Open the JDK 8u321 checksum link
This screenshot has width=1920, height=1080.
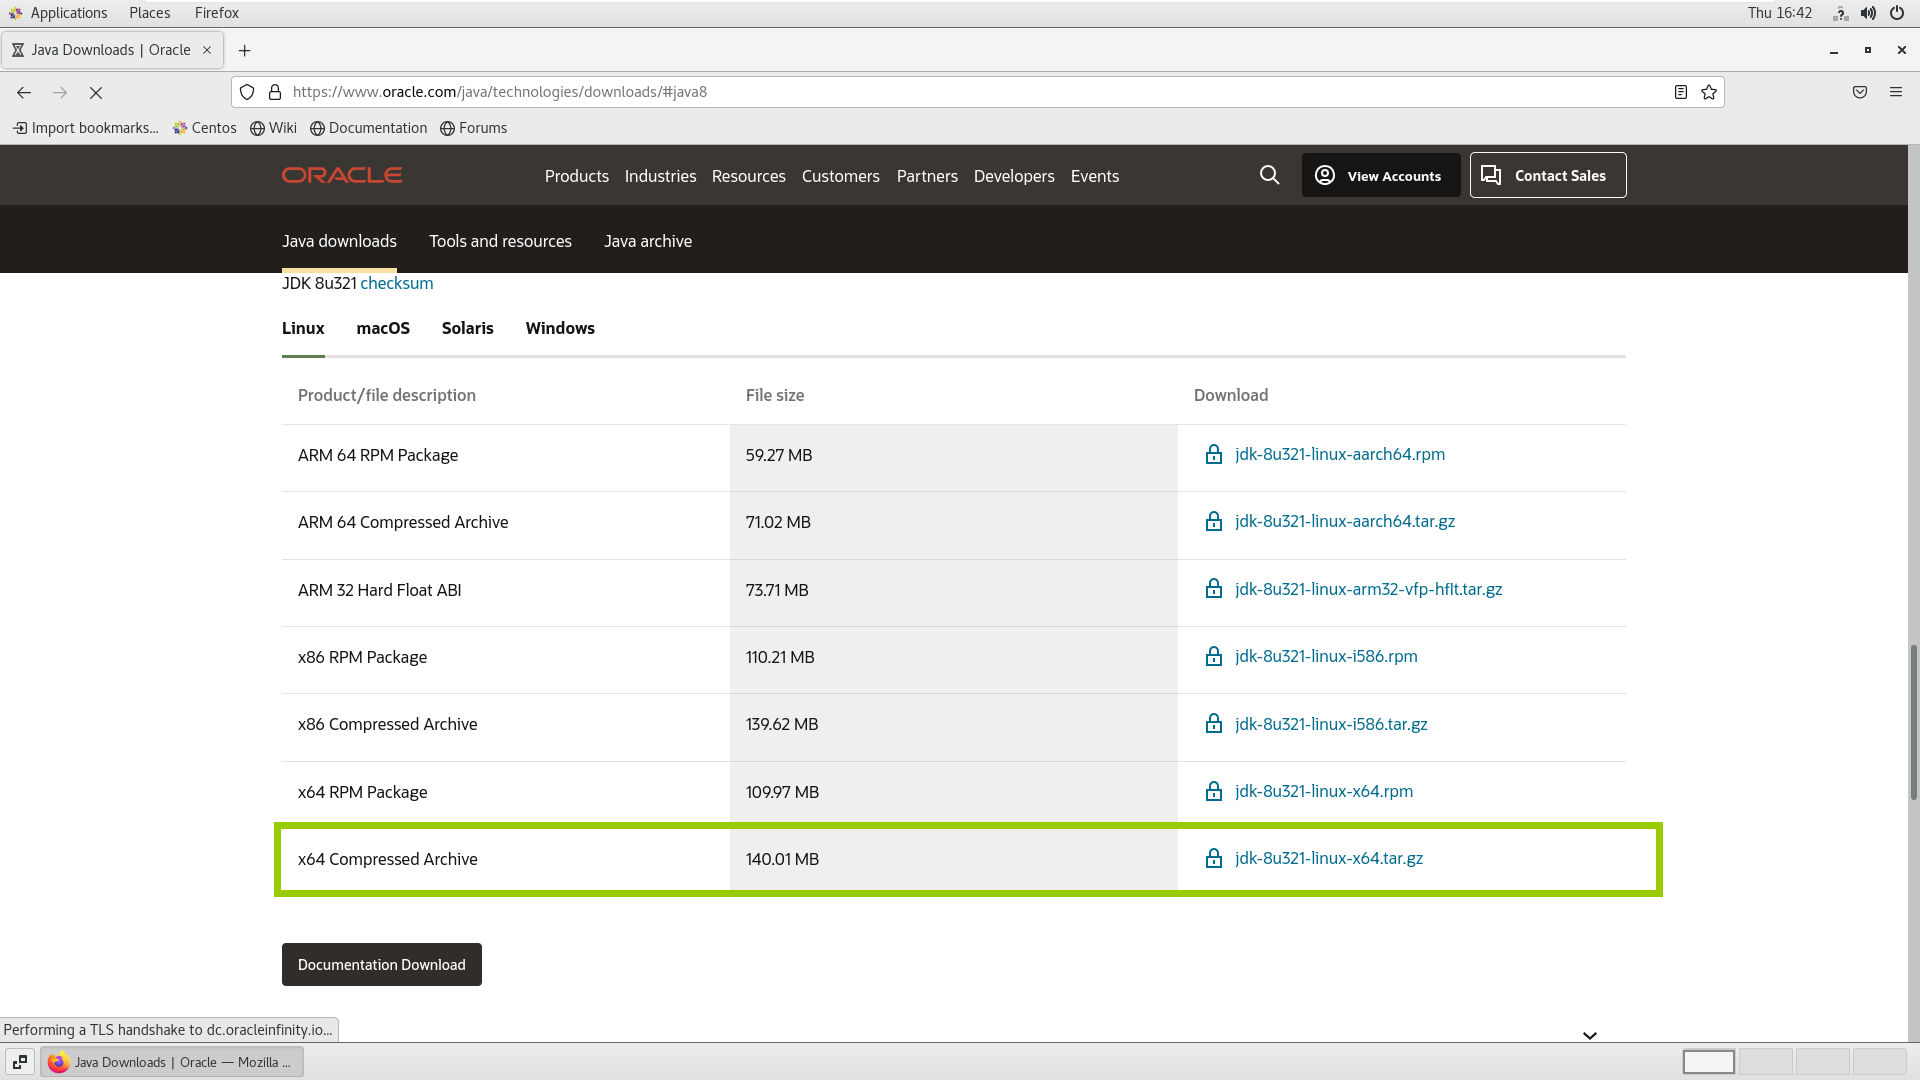396,283
